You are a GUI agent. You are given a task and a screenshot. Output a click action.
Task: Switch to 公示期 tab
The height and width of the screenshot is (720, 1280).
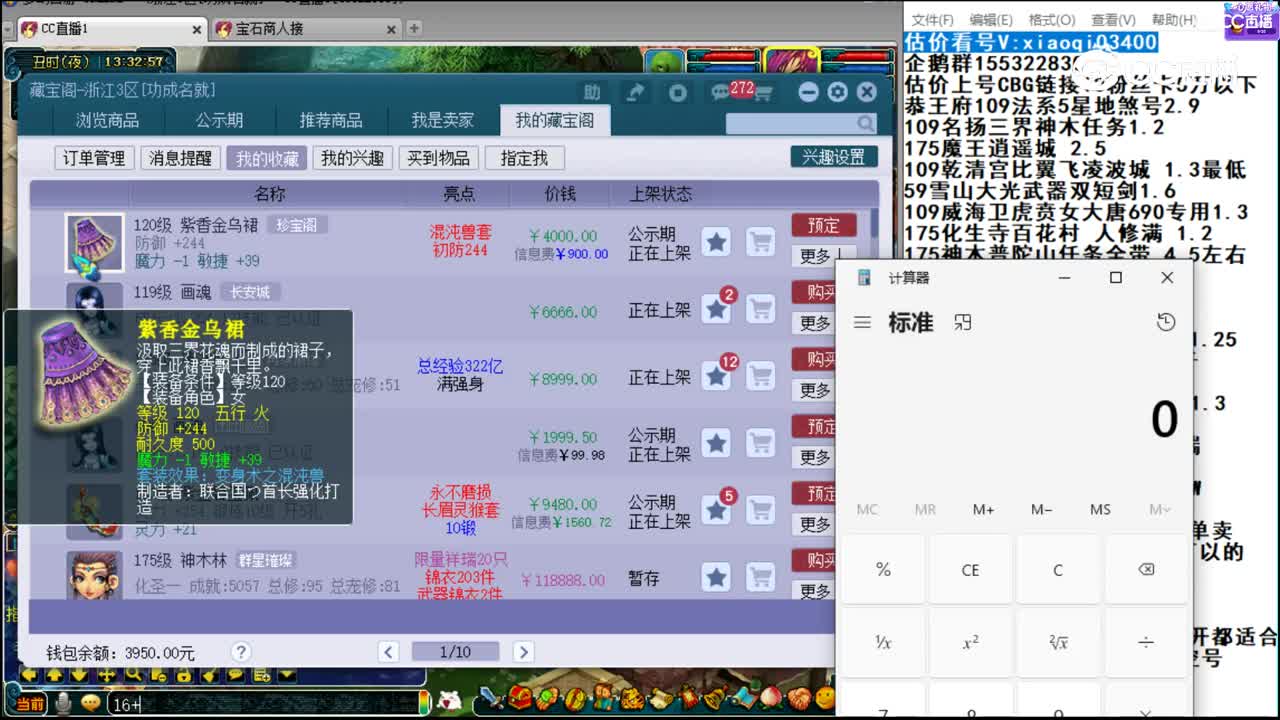(219, 120)
